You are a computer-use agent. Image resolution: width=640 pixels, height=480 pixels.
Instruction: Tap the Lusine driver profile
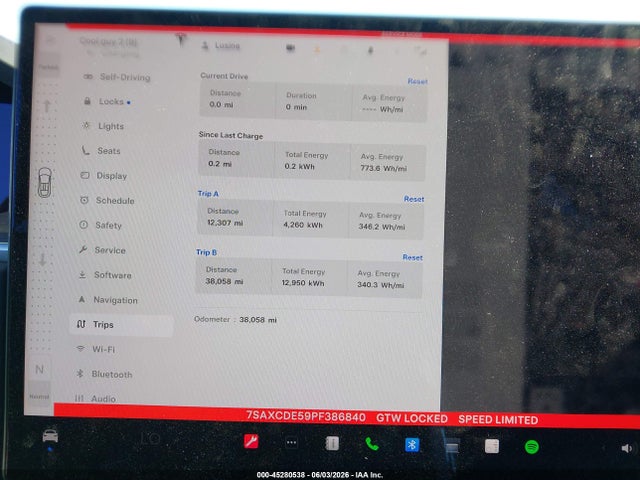(221, 46)
